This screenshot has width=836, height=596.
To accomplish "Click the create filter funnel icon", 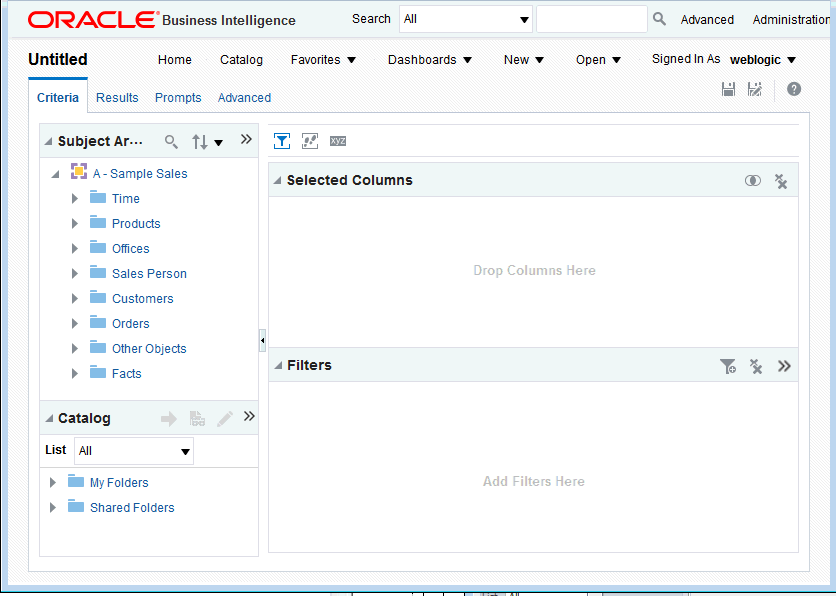I will [x=728, y=366].
